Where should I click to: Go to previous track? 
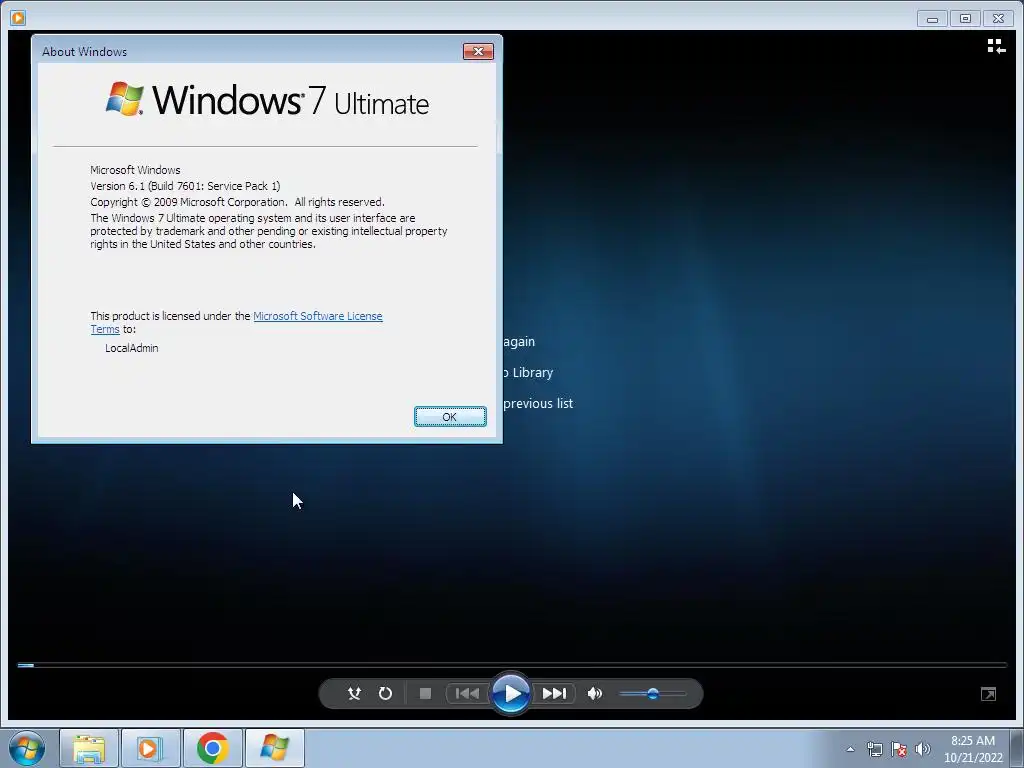tap(467, 694)
